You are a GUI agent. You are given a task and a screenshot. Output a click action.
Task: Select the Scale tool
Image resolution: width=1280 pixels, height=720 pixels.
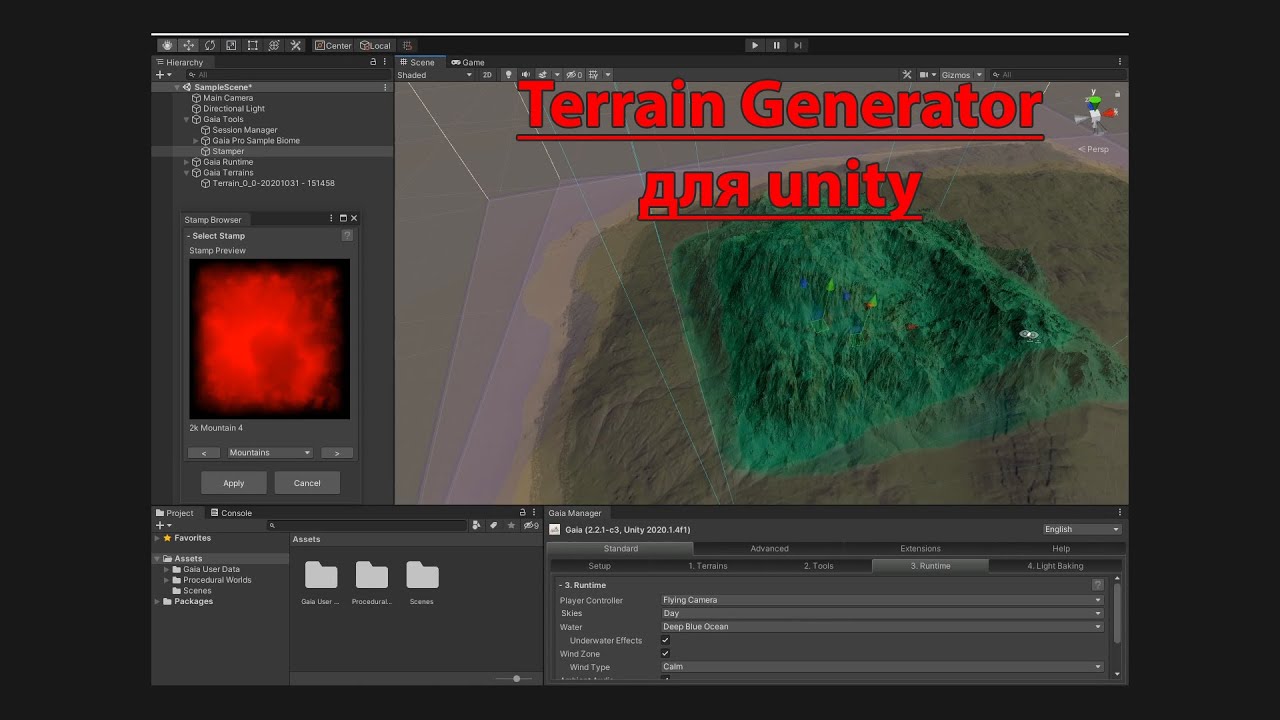tap(231, 45)
